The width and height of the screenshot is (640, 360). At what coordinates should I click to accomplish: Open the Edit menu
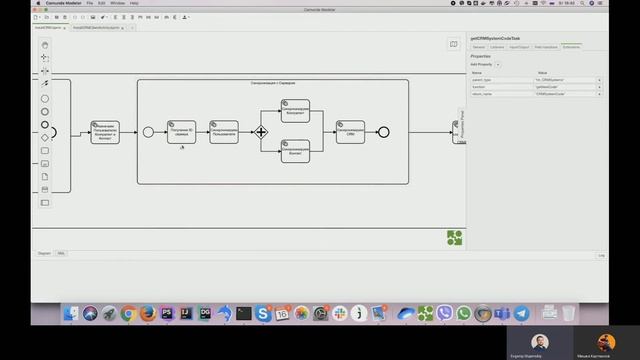101,3
